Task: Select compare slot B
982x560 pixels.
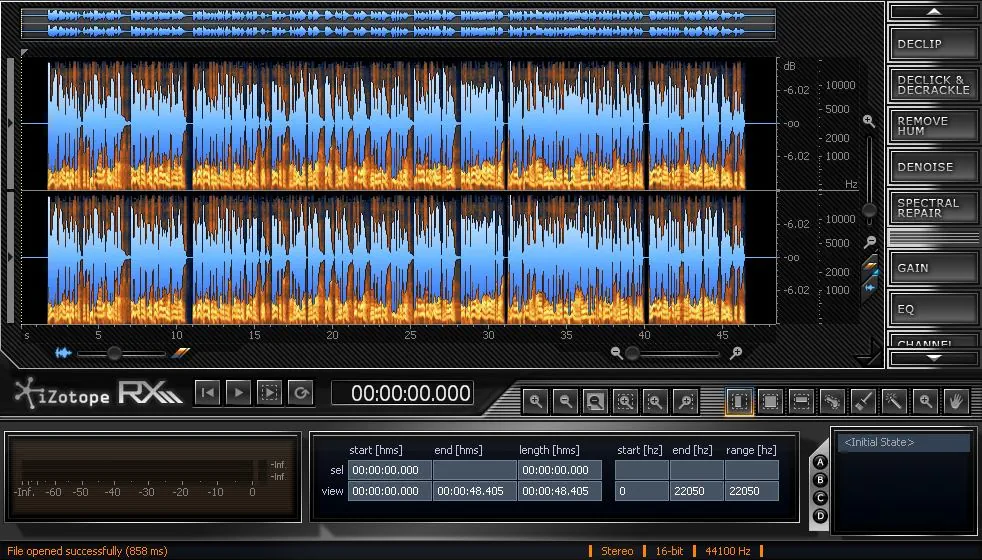Action: point(820,480)
